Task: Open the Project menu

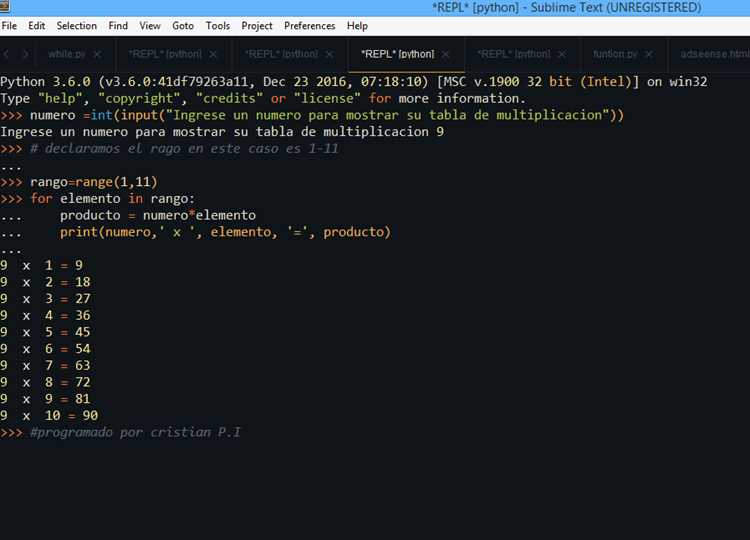Action: (x=257, y=26)
